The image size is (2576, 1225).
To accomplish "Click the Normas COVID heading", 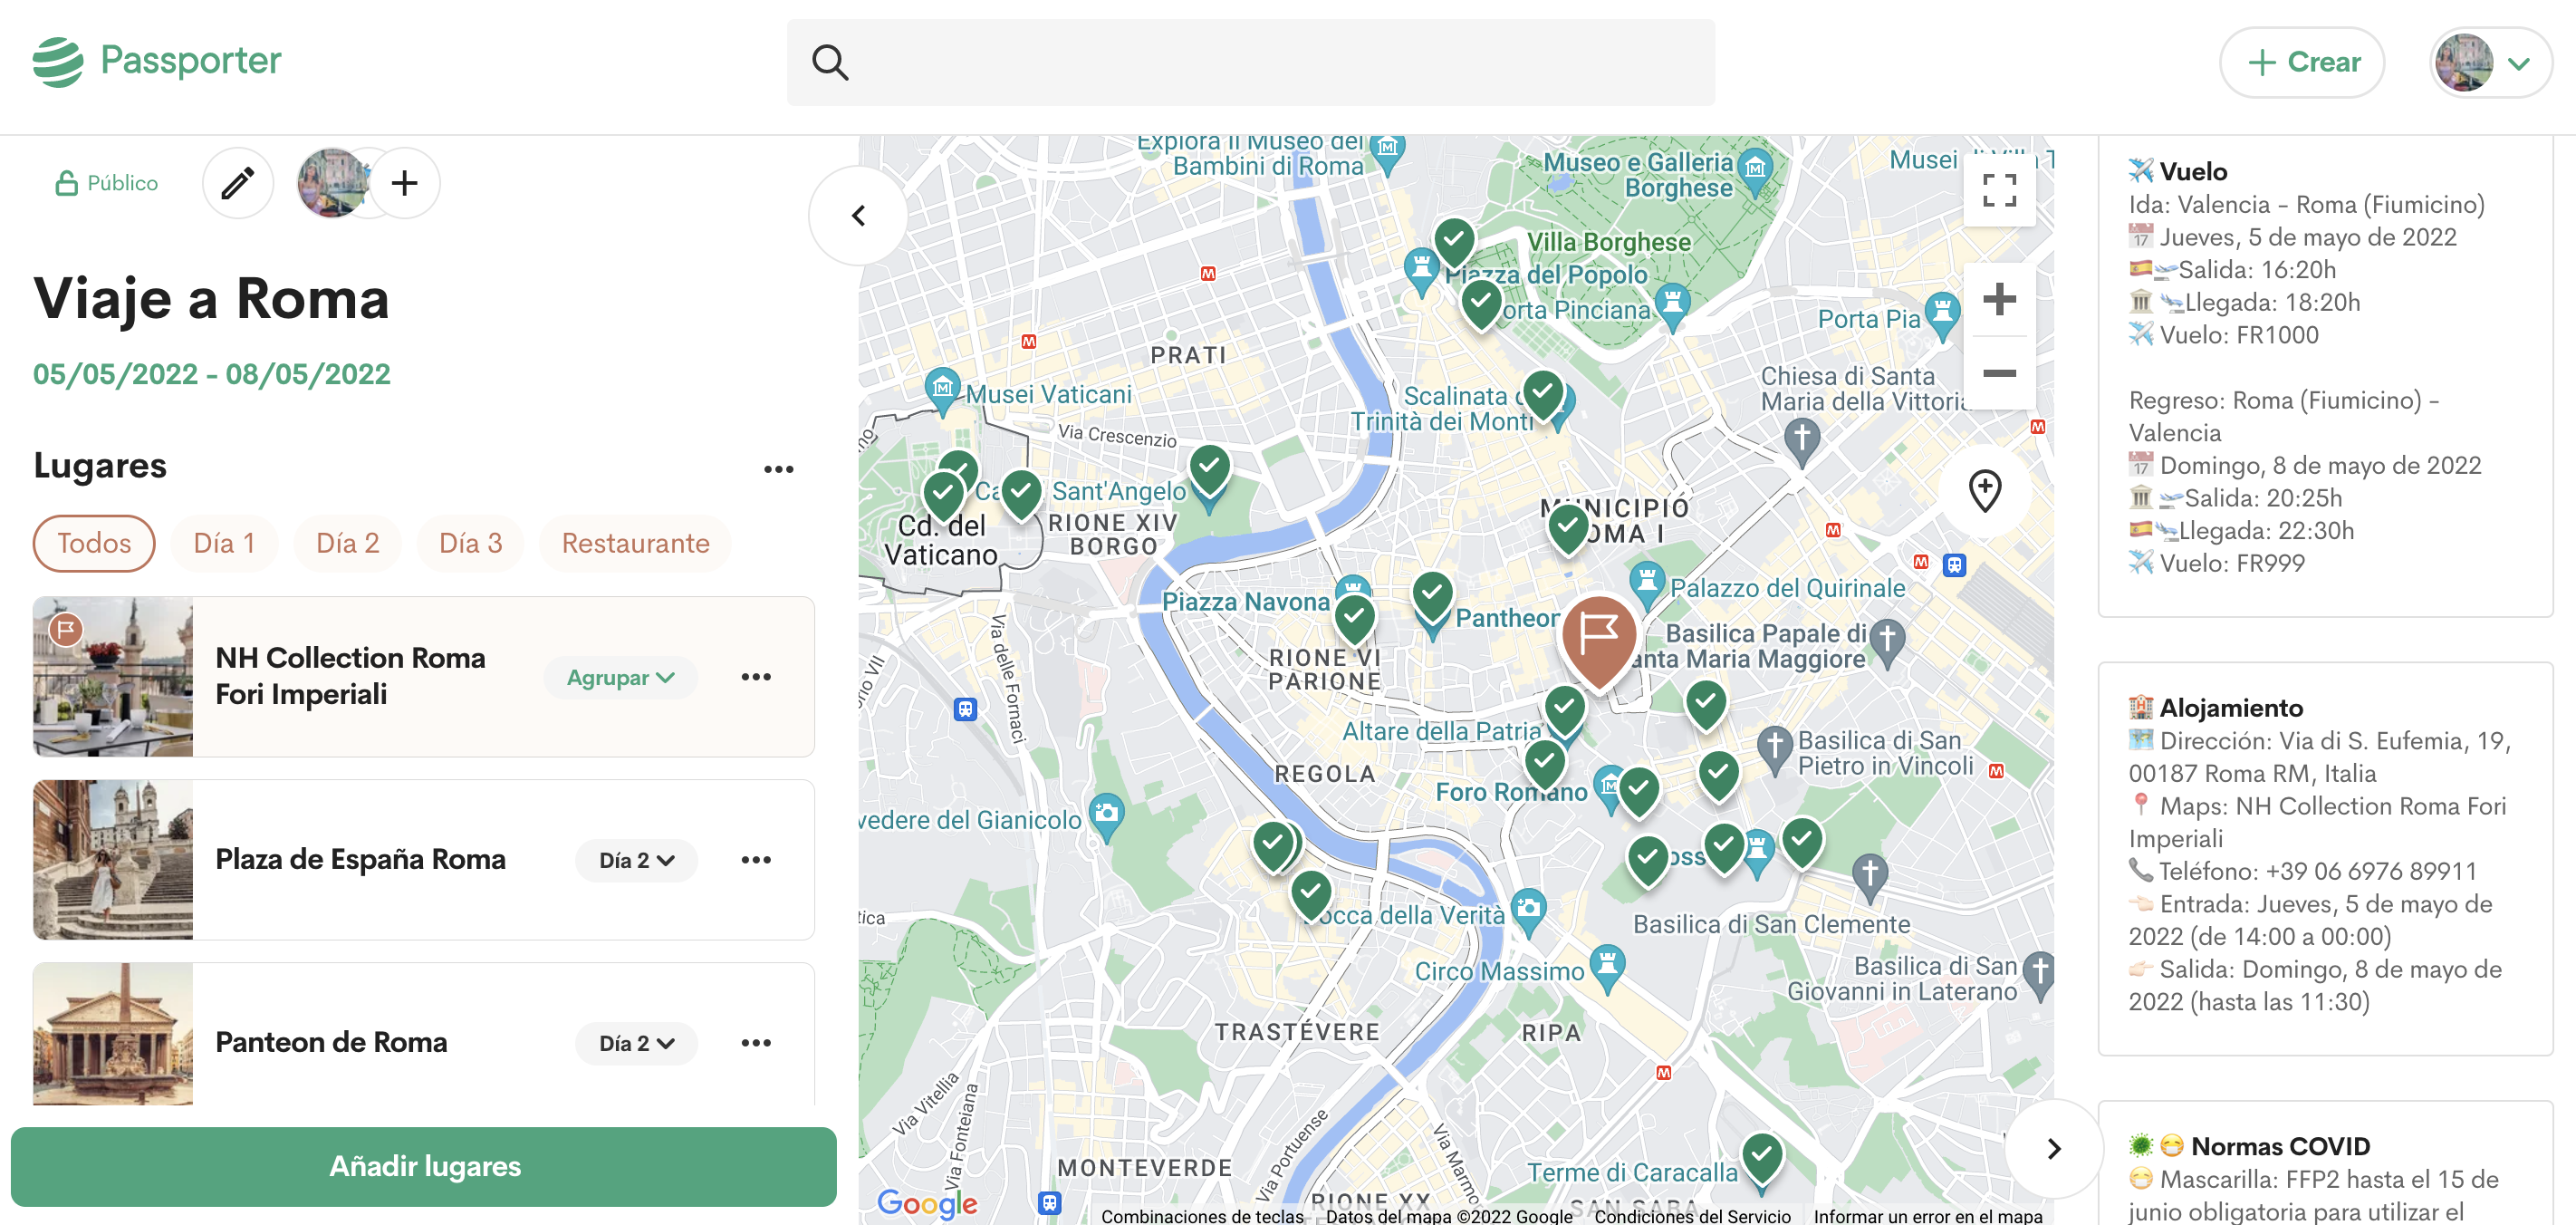I will [x=2280, y=1146].
